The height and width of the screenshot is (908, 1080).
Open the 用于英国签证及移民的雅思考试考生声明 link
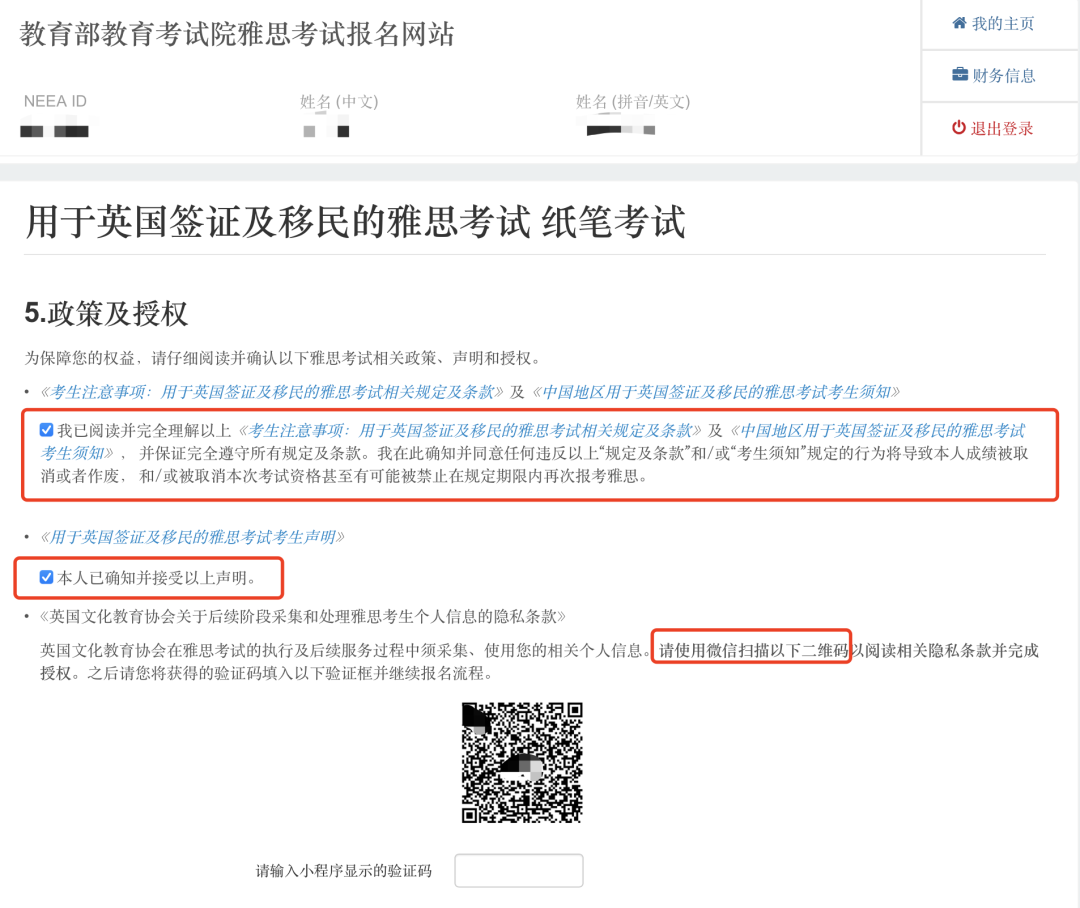pos(197,537)
